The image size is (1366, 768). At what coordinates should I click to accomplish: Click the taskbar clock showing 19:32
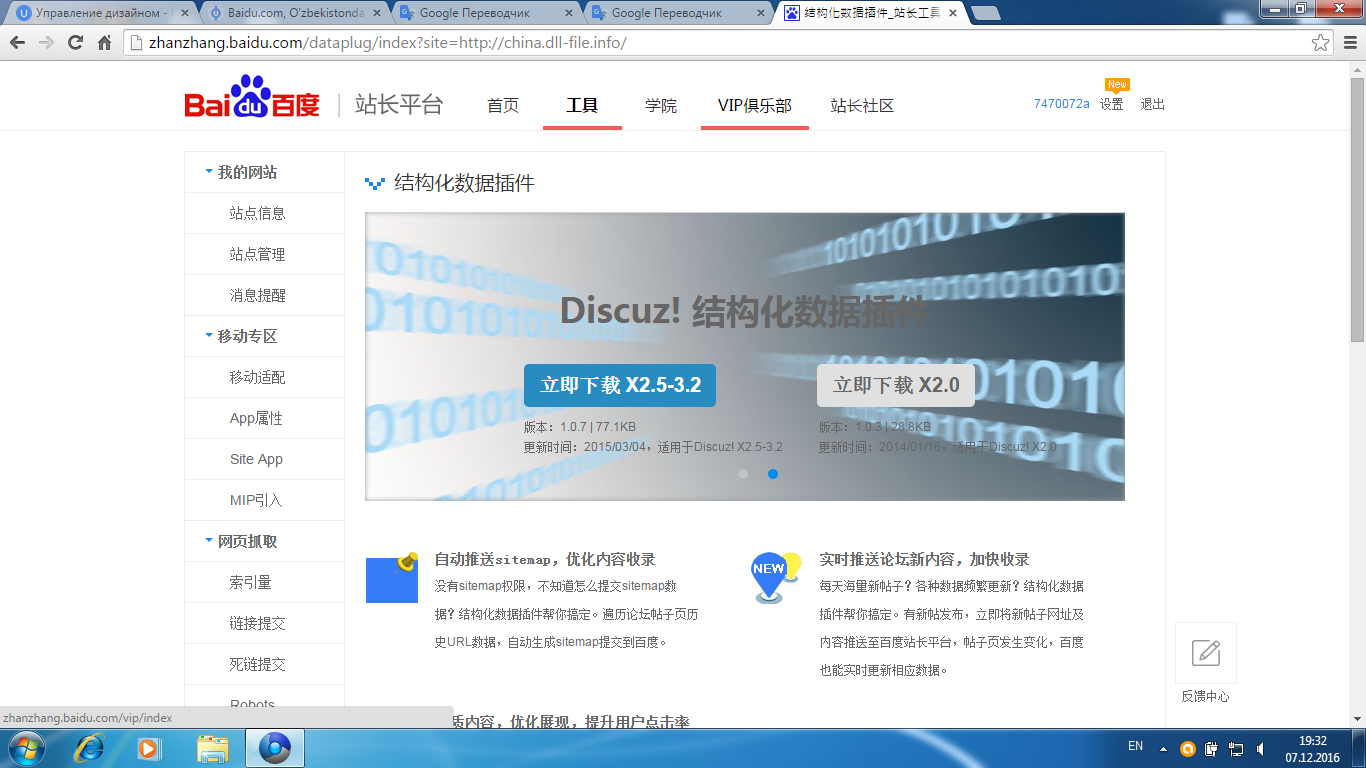[x=1313, y=748]
